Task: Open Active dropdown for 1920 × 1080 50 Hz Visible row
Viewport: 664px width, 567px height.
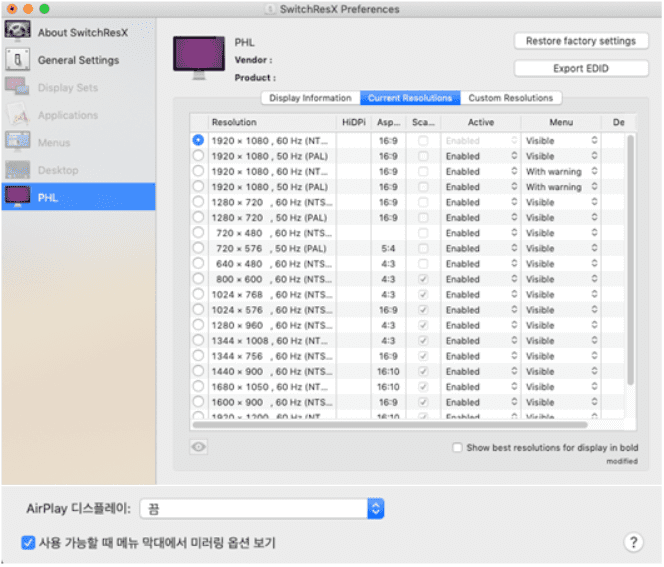Action: pyautogui.click(x=481, y=156)
